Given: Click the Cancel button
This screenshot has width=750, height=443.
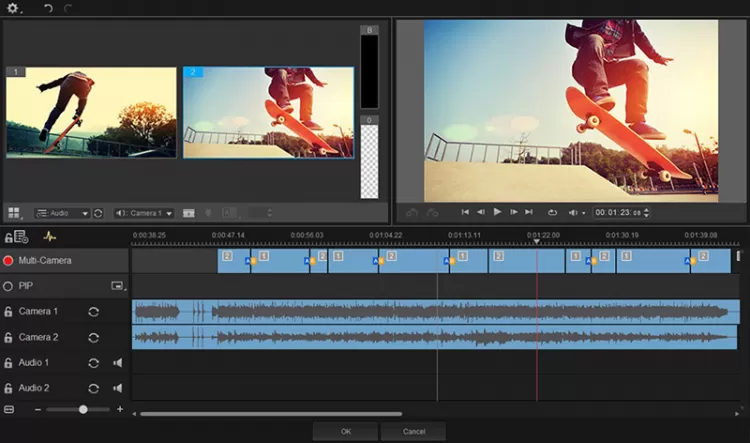Looking at the screenshot, I should 413,431.
